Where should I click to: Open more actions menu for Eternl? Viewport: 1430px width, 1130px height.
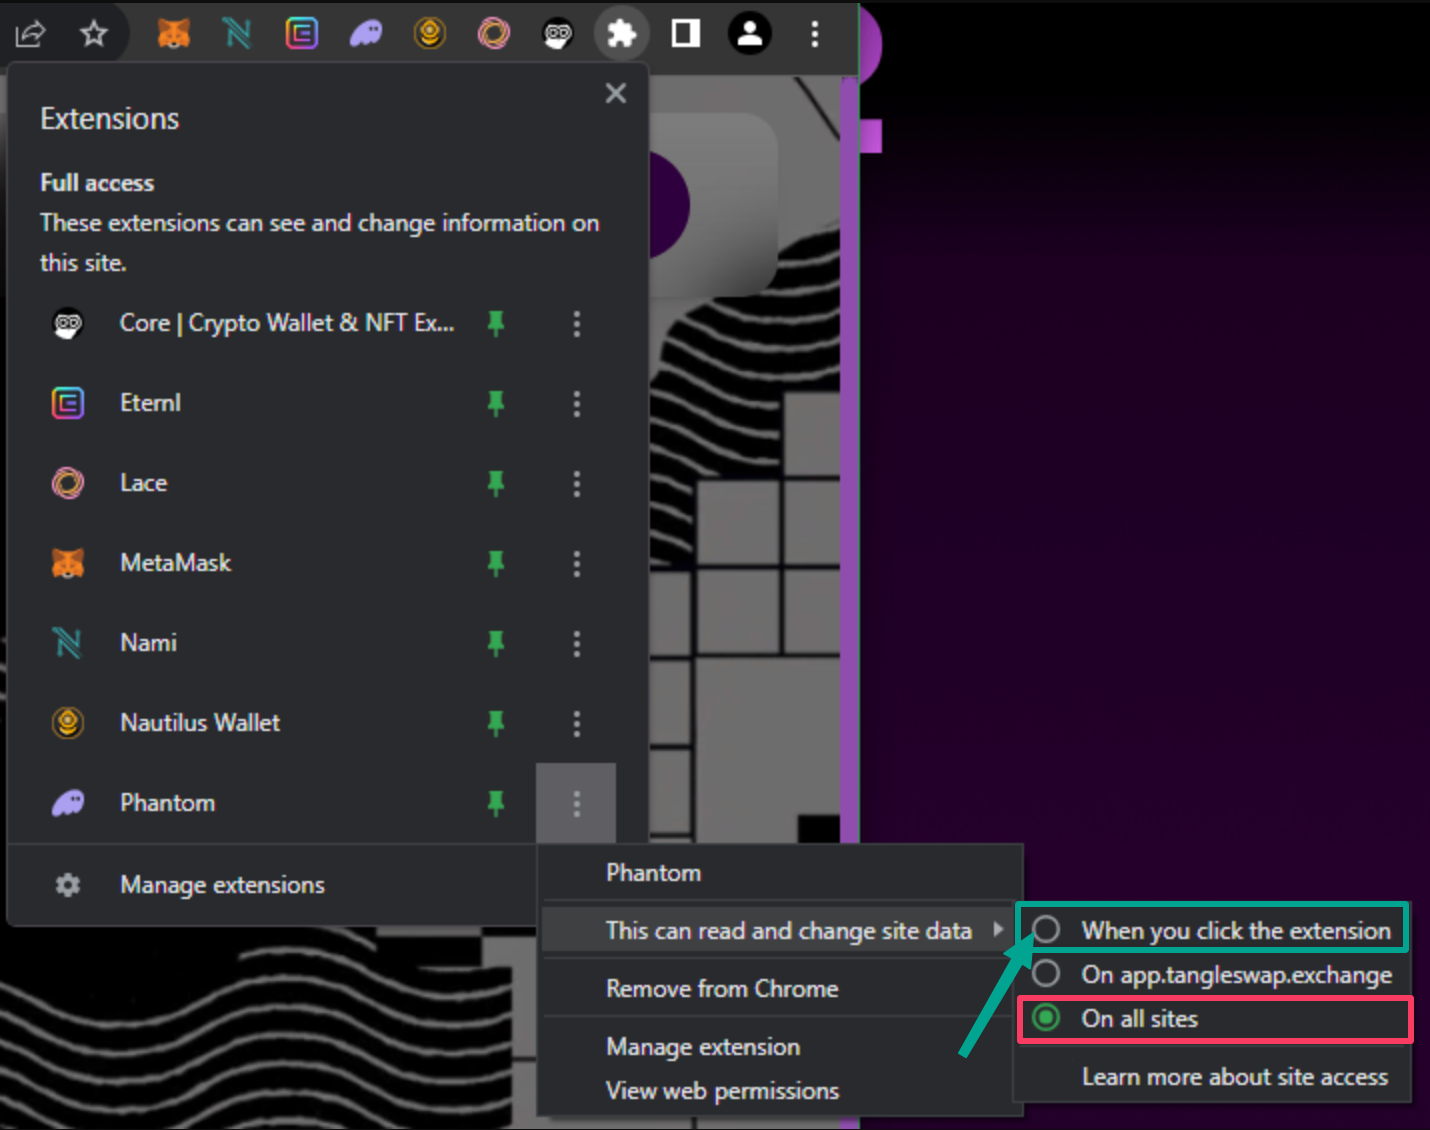click(576, 403)
